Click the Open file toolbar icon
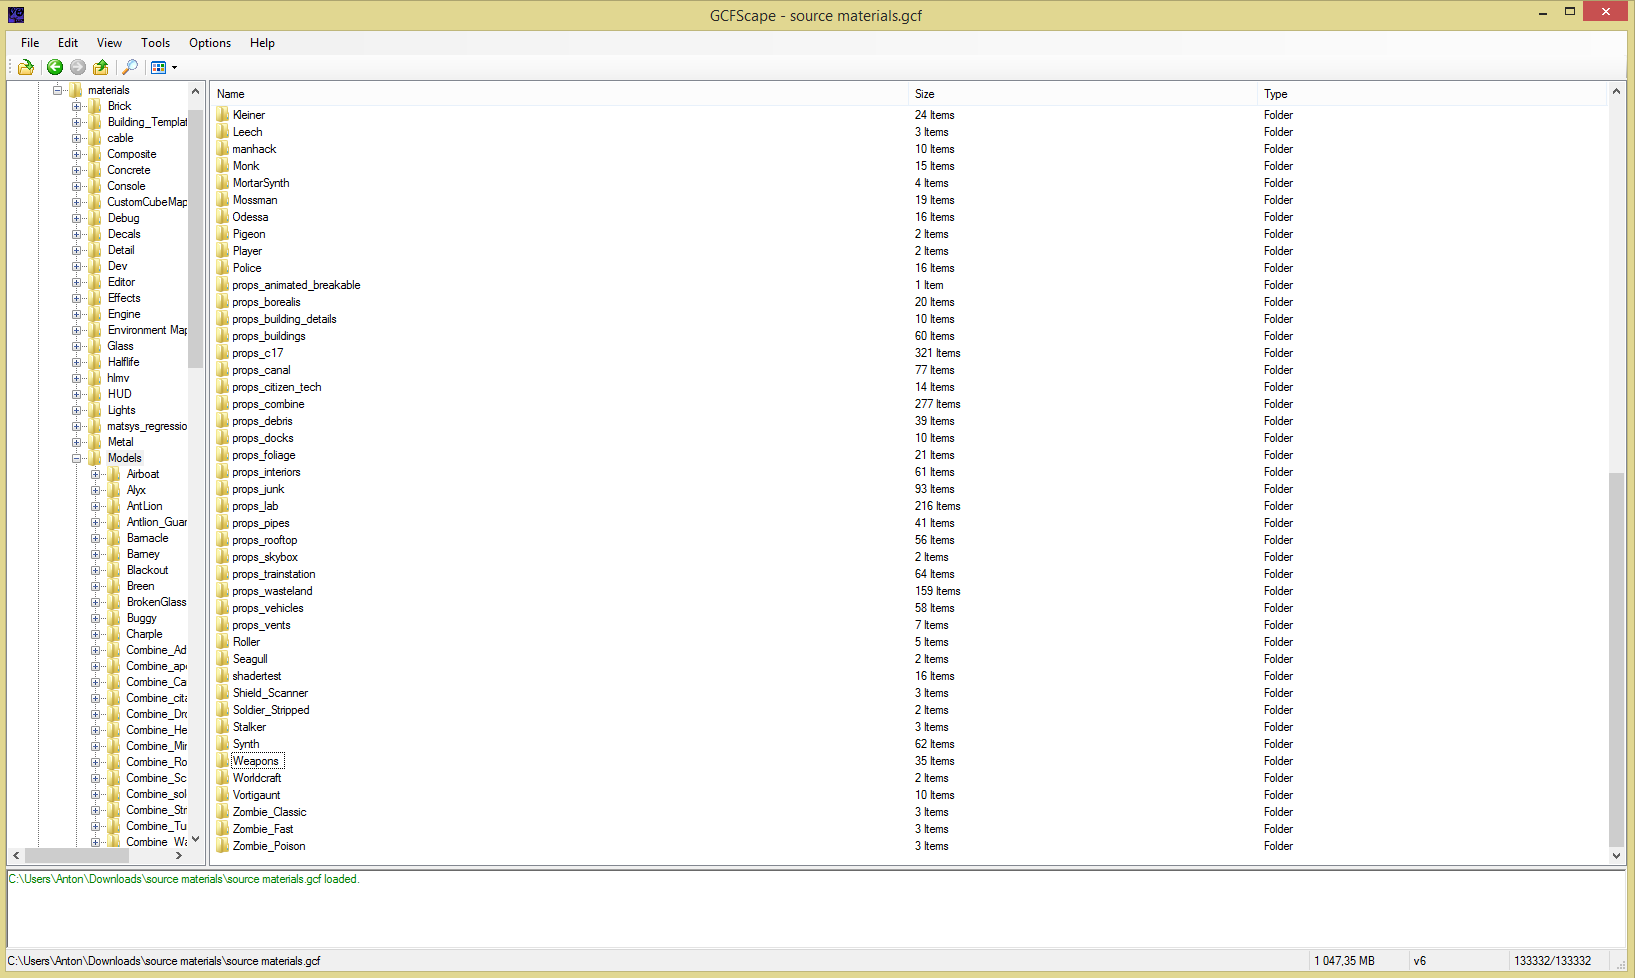 pyautogui.click(x=26, y=67)
